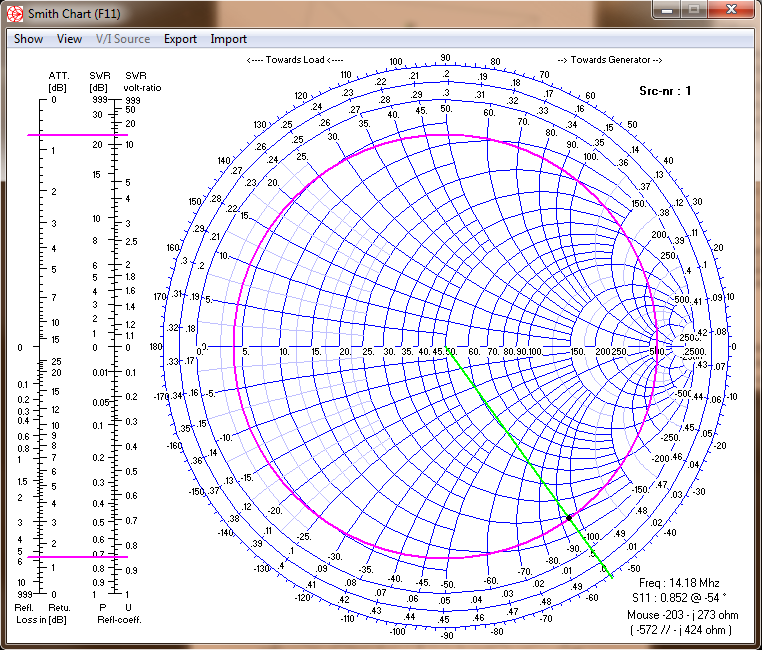Screen dimensions: 762x650
Task: Open the View menu
Action: (69, 39)
